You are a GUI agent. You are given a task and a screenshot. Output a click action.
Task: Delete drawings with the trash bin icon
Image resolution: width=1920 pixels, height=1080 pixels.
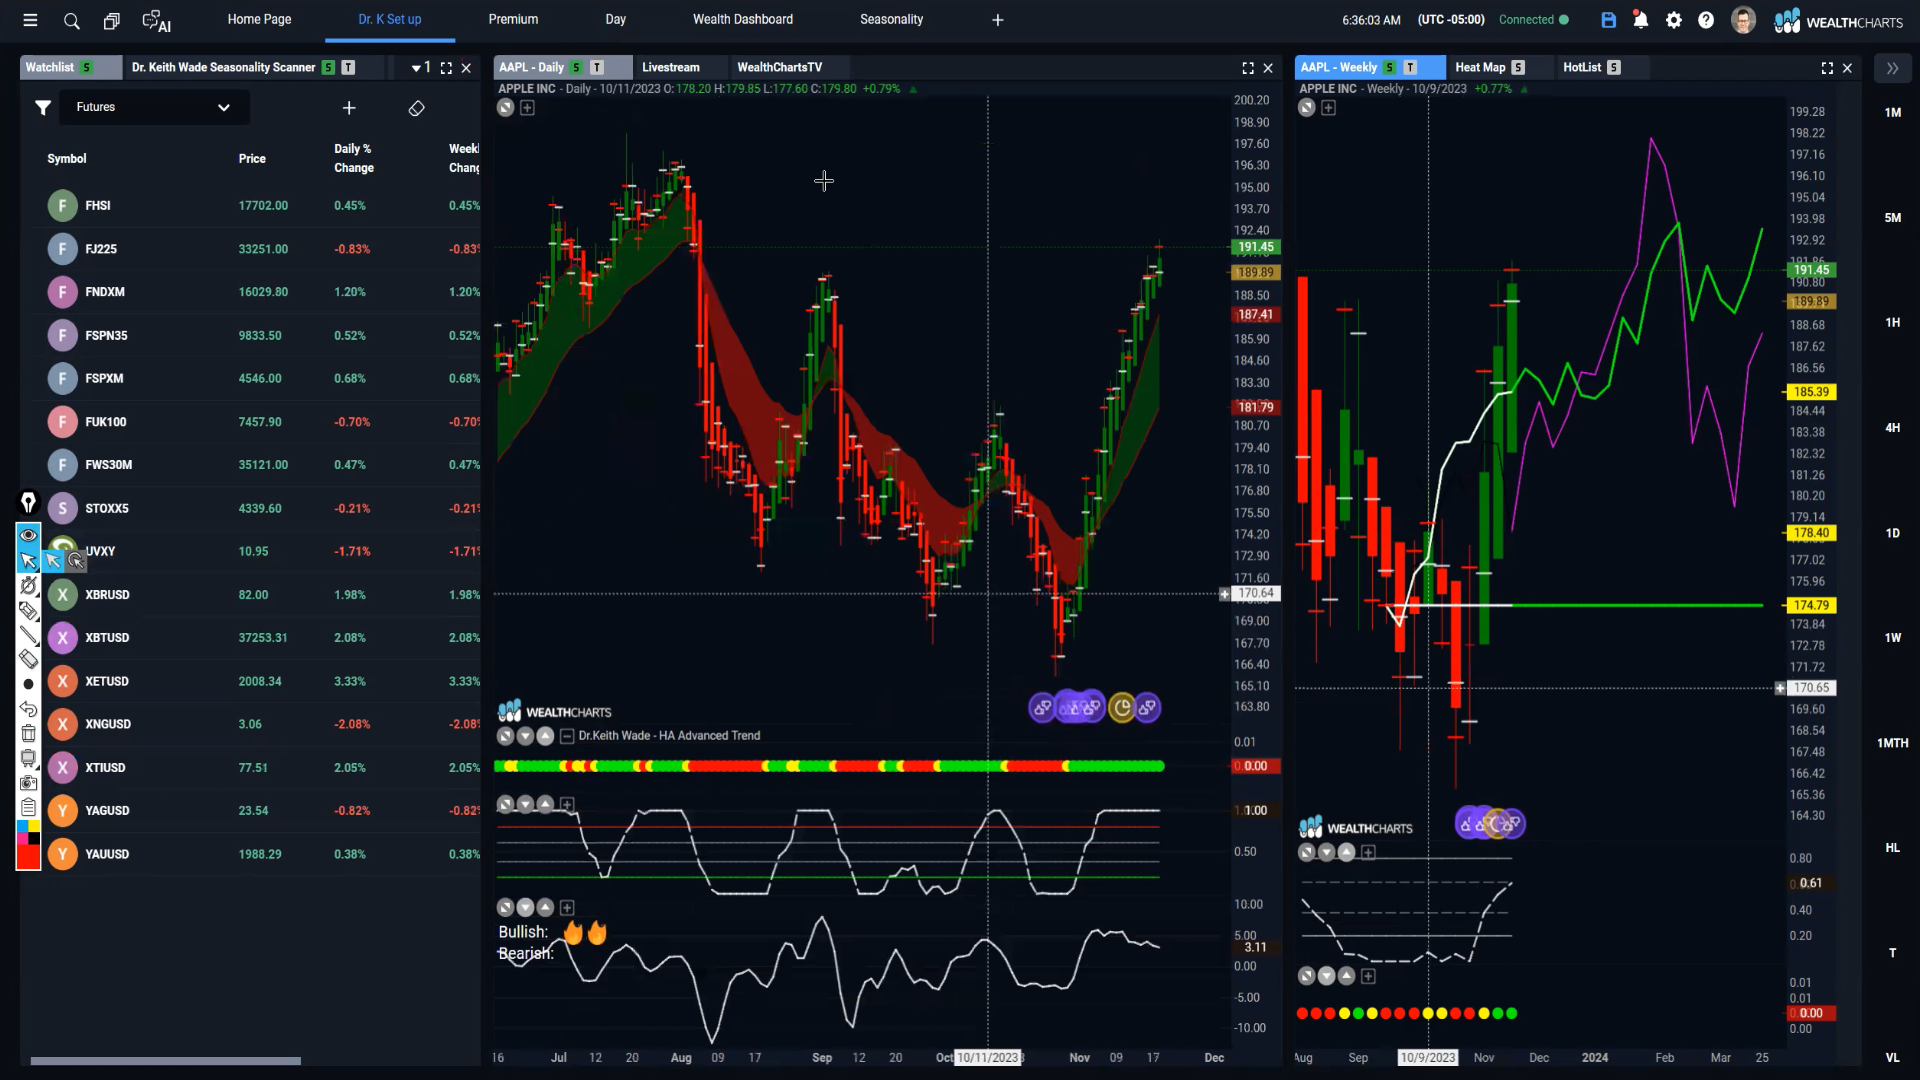[x=28, y=733]
